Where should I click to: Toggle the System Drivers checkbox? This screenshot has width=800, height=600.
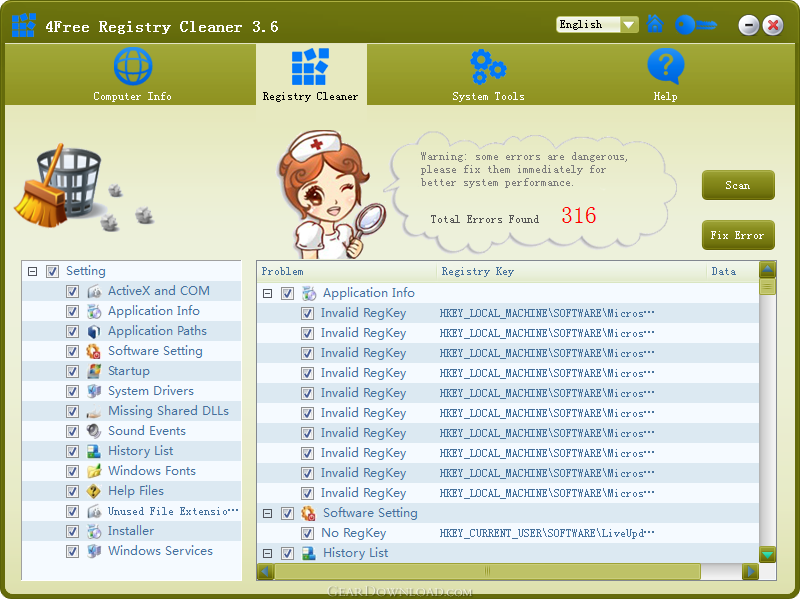72,391
